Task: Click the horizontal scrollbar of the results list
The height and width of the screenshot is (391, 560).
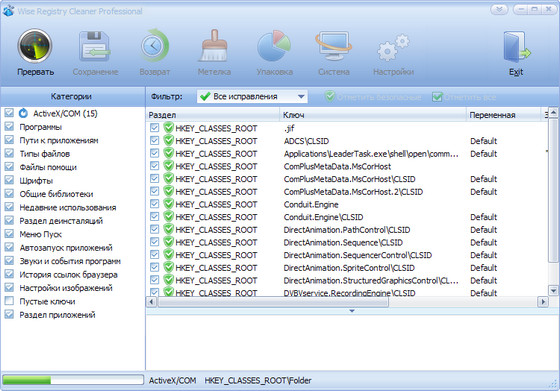Action: click(x=347, y=302)
